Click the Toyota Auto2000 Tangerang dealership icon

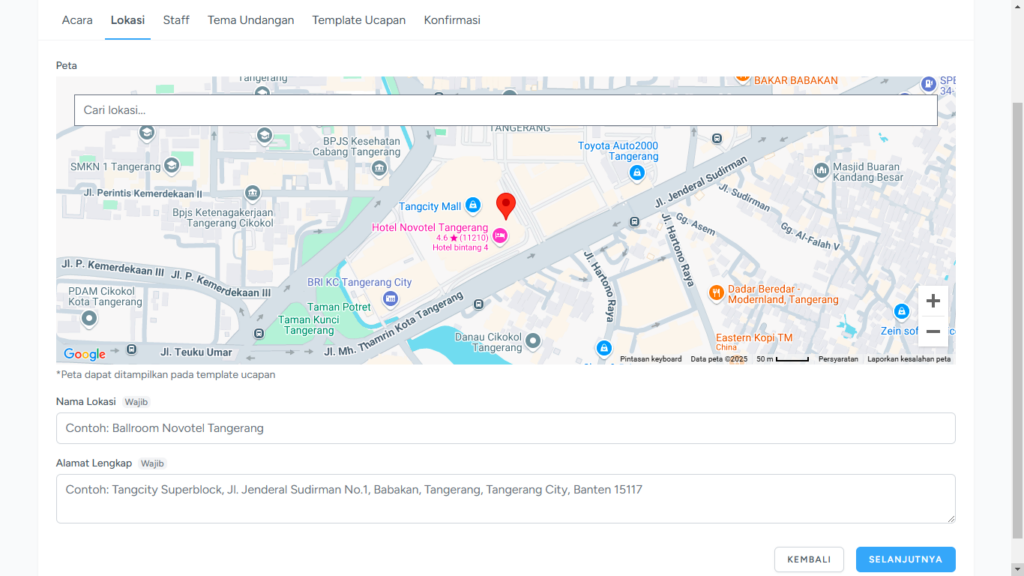click(x=636, y=172)
